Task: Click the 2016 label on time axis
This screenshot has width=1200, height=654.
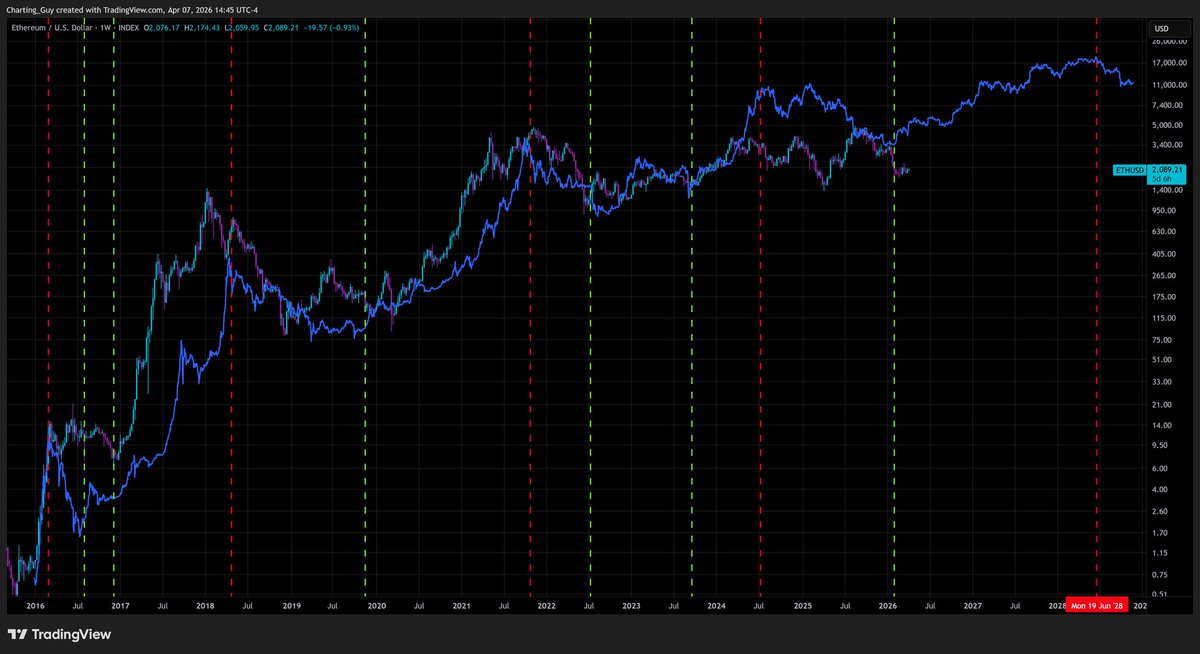Action: [35, 606]
